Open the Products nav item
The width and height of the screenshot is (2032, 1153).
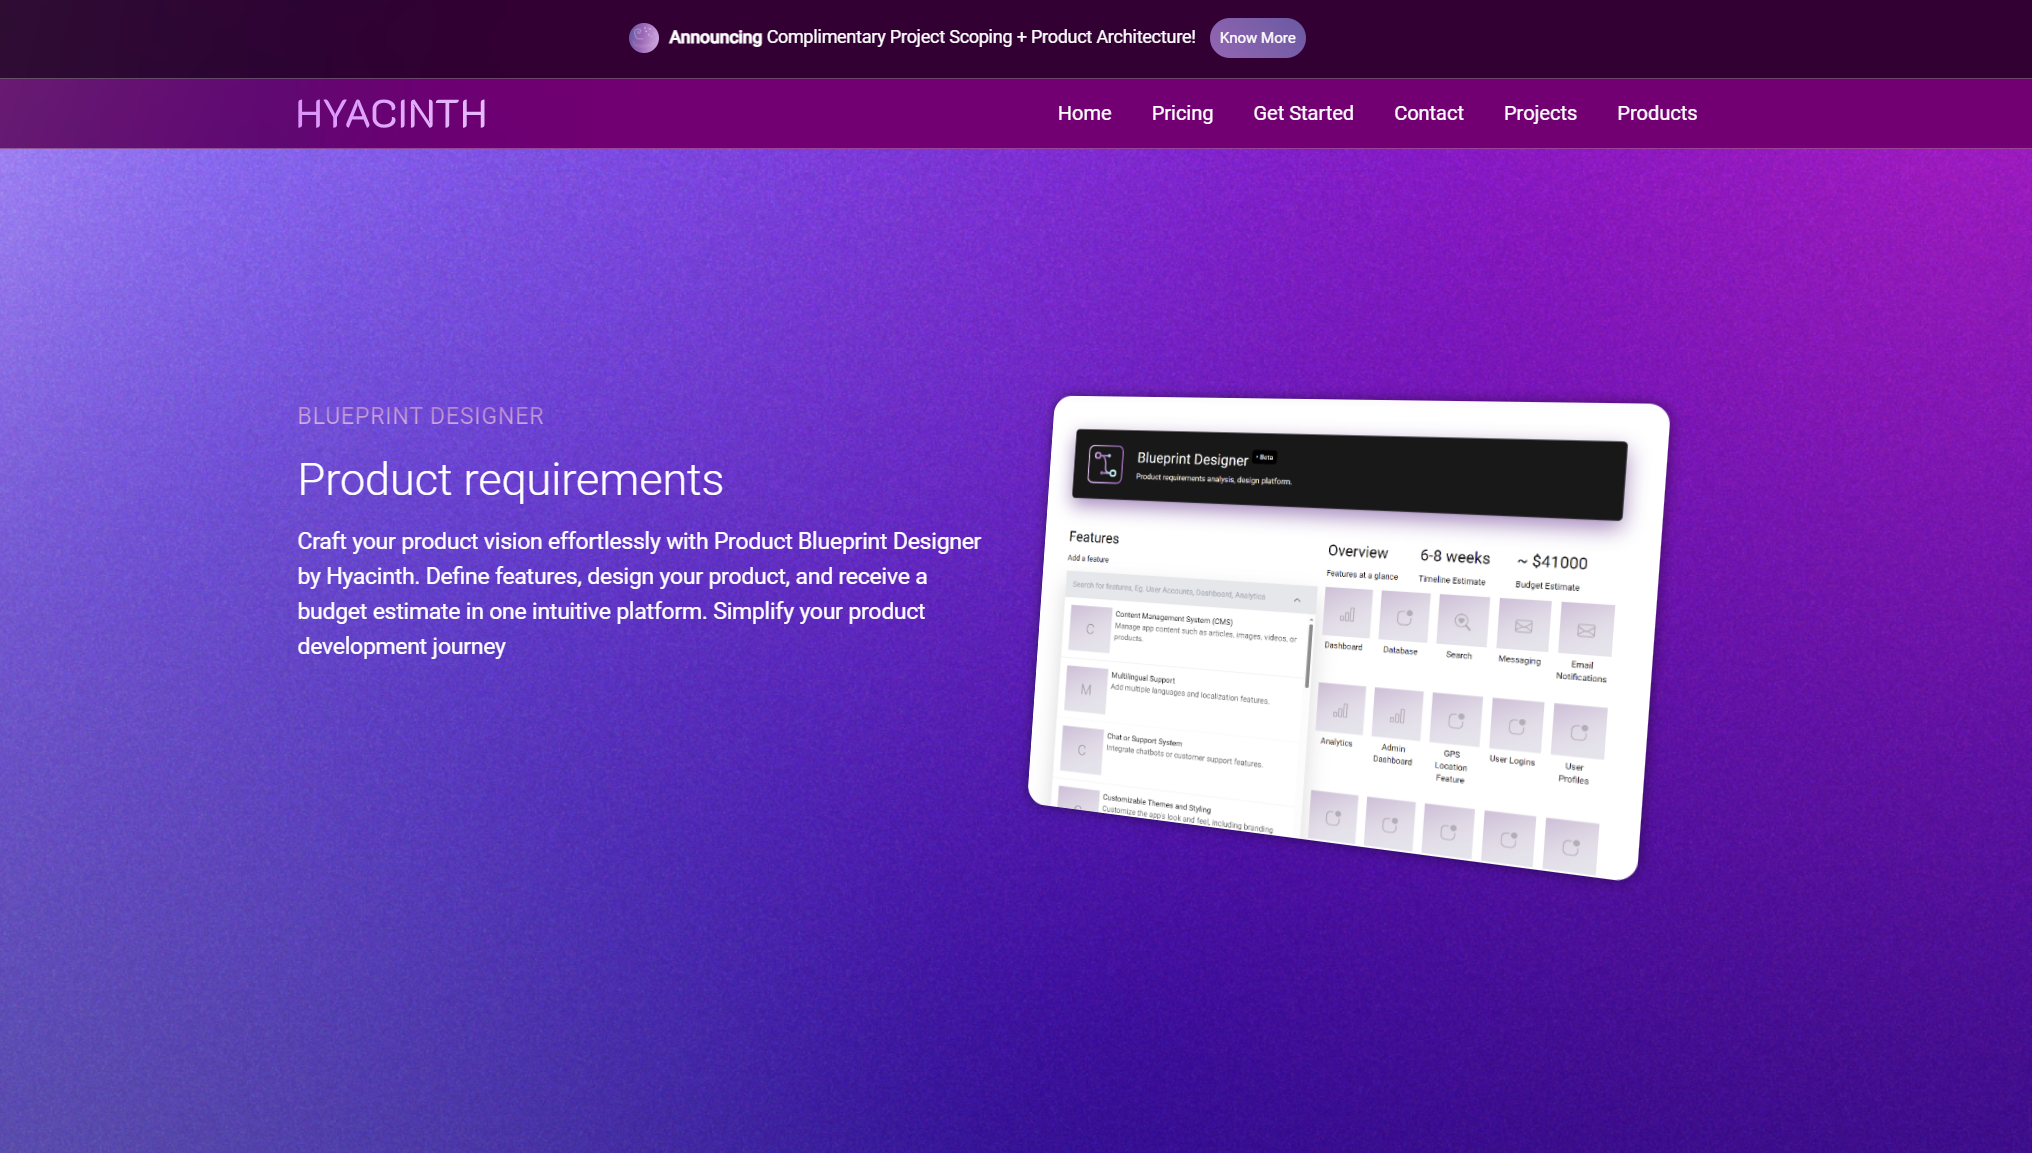1656,113
